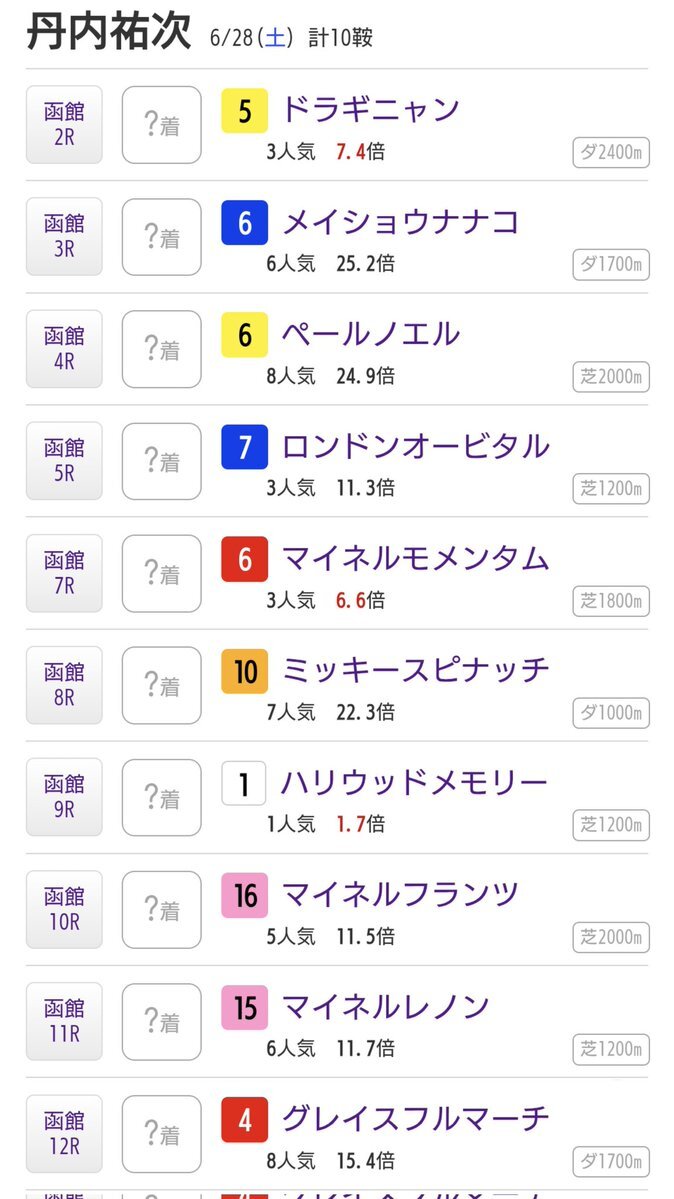The image size is (674, 1199).
Task: Open ?着 result box for 函館 9R
Action: (x=161, y=798)
